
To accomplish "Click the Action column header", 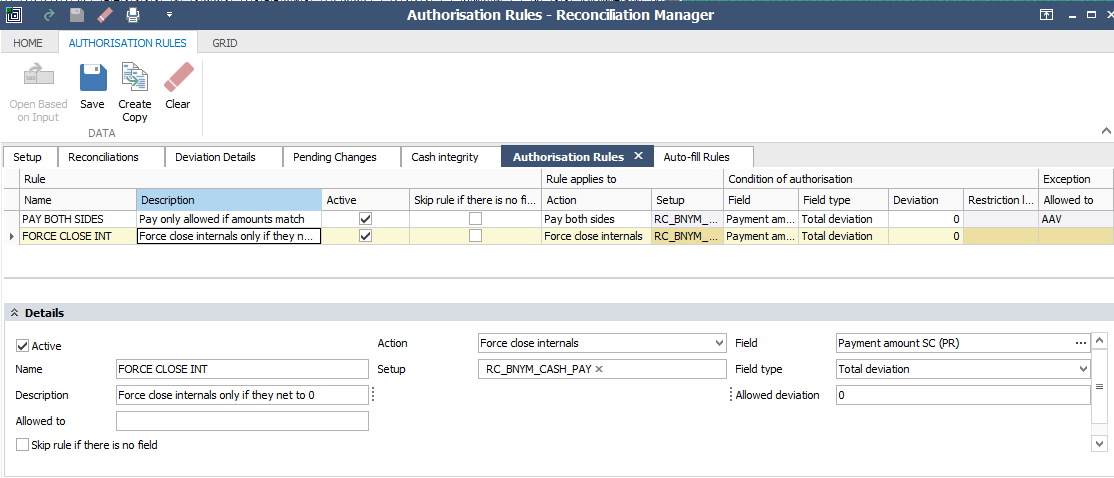I will [596, 200].
